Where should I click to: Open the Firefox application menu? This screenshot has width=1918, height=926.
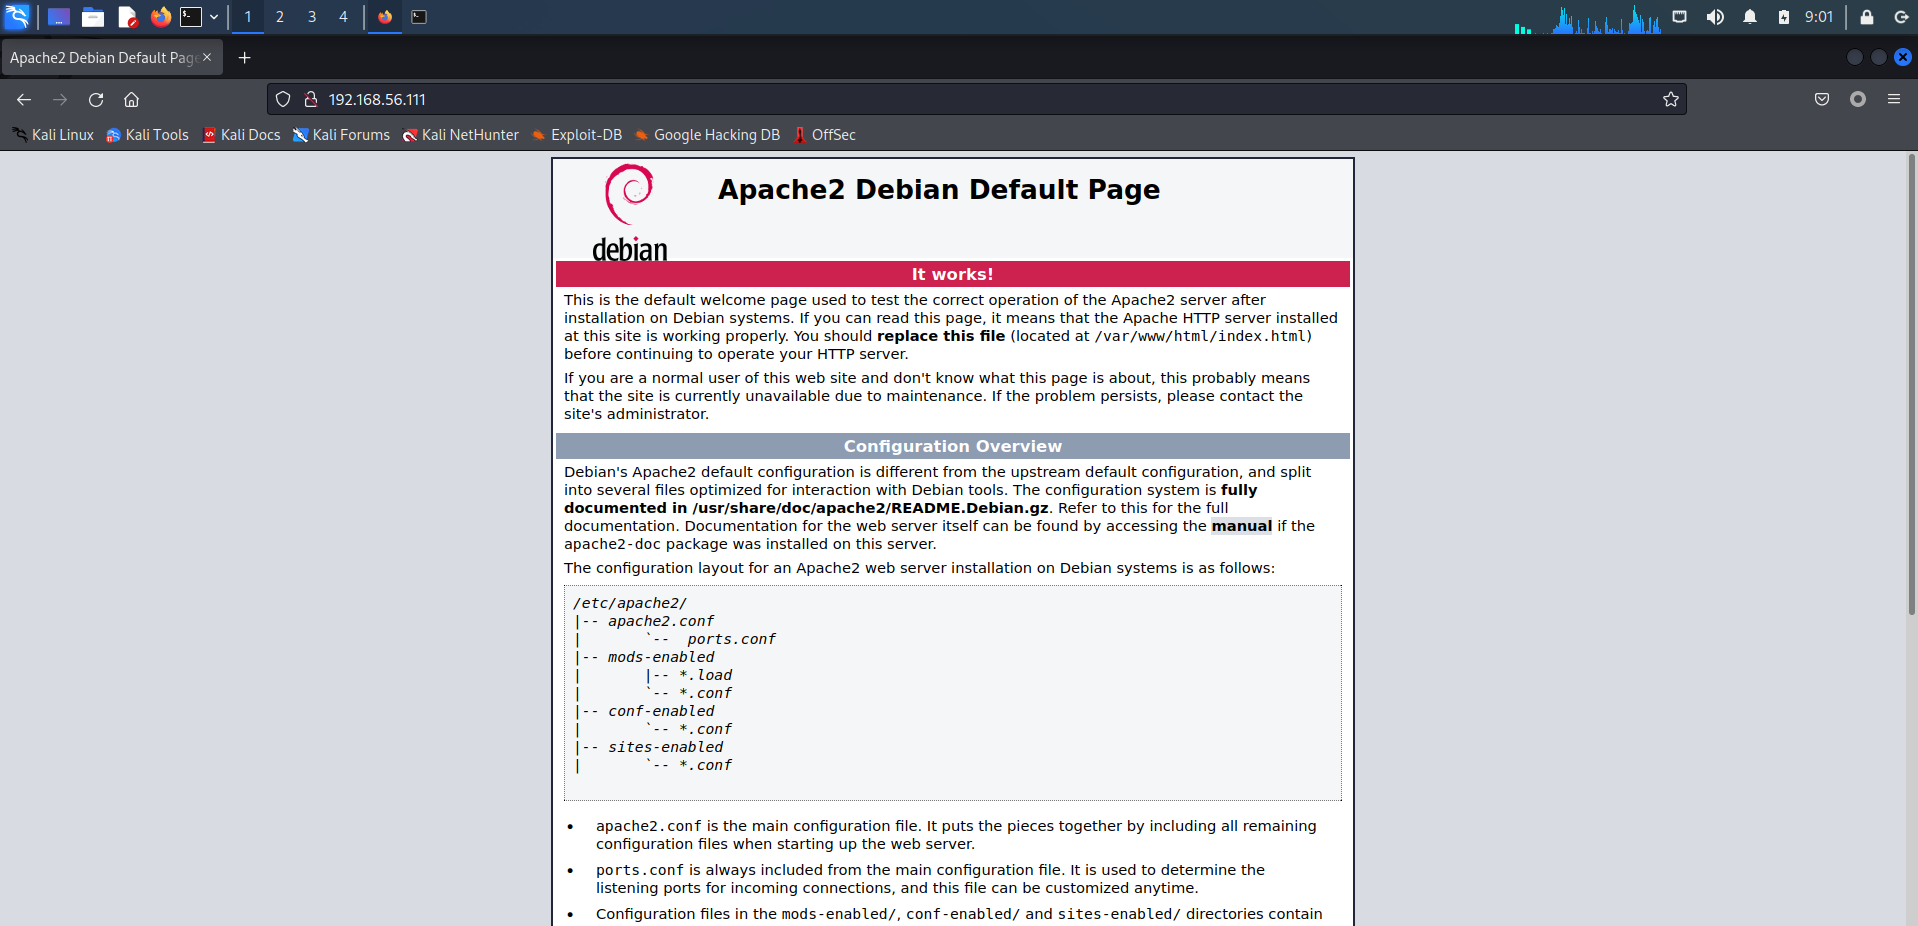click(1894, 99)
